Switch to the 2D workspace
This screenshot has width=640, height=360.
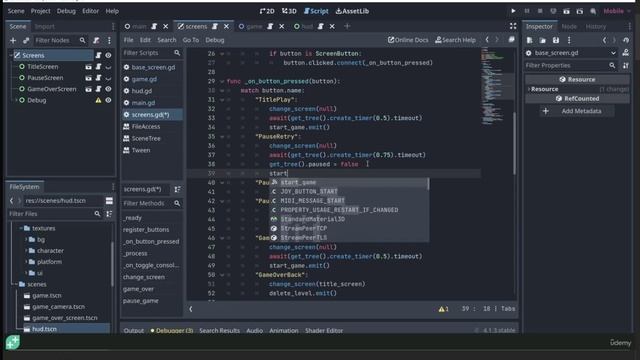coord(267,11)
